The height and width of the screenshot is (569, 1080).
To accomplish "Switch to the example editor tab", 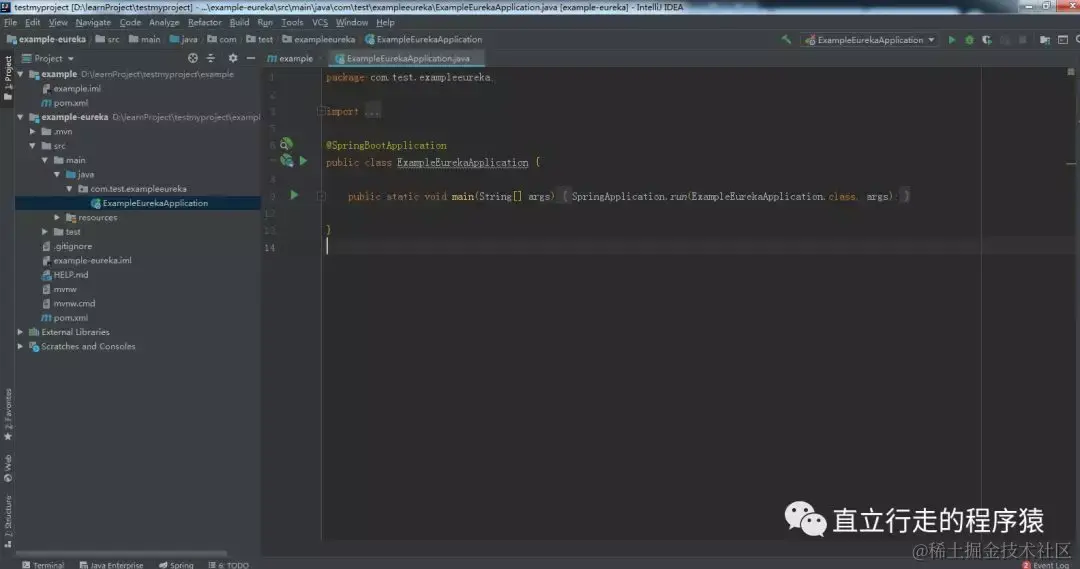I will click(291, 59).
